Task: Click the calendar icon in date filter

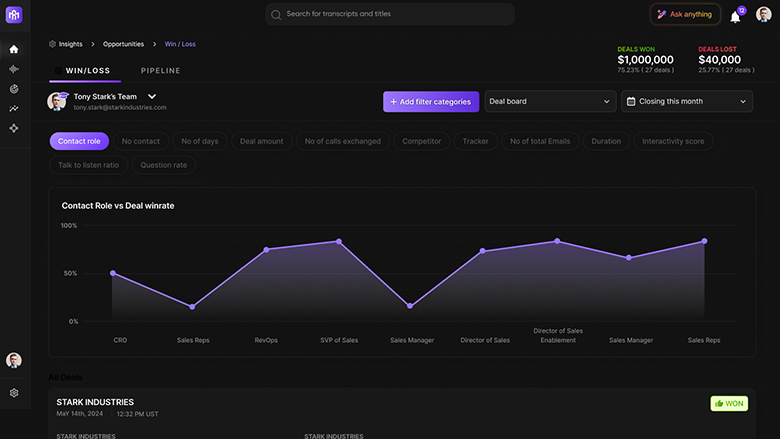Action: (631, 101)
